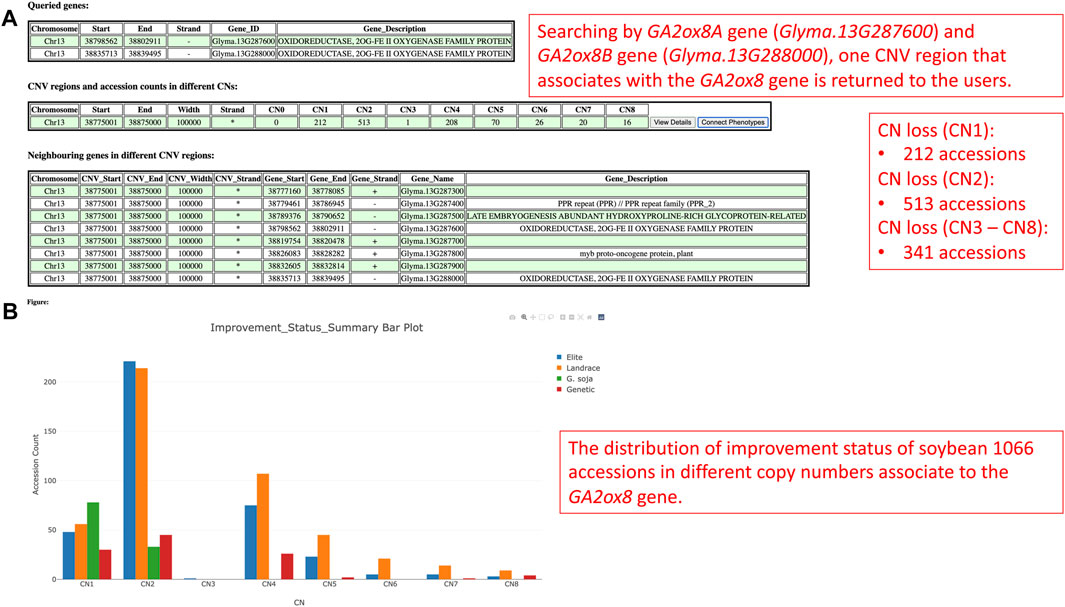Choose the Lasso Select tool in plot toolbar
Viewport: 1065px width, 607px height.
(551, 317)
